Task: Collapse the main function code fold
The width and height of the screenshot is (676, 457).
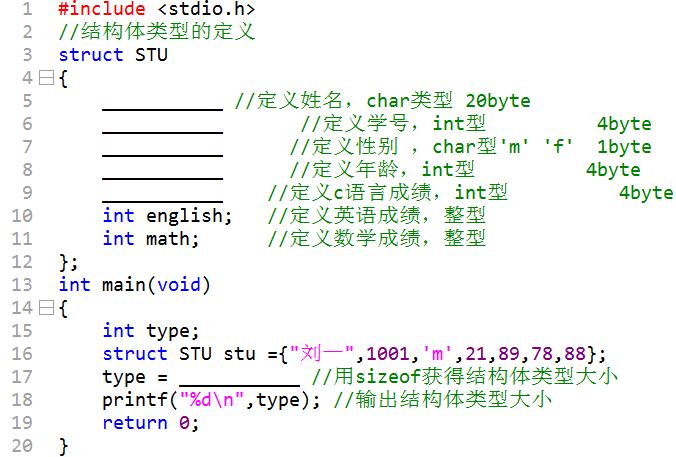Action: (46, 308)
